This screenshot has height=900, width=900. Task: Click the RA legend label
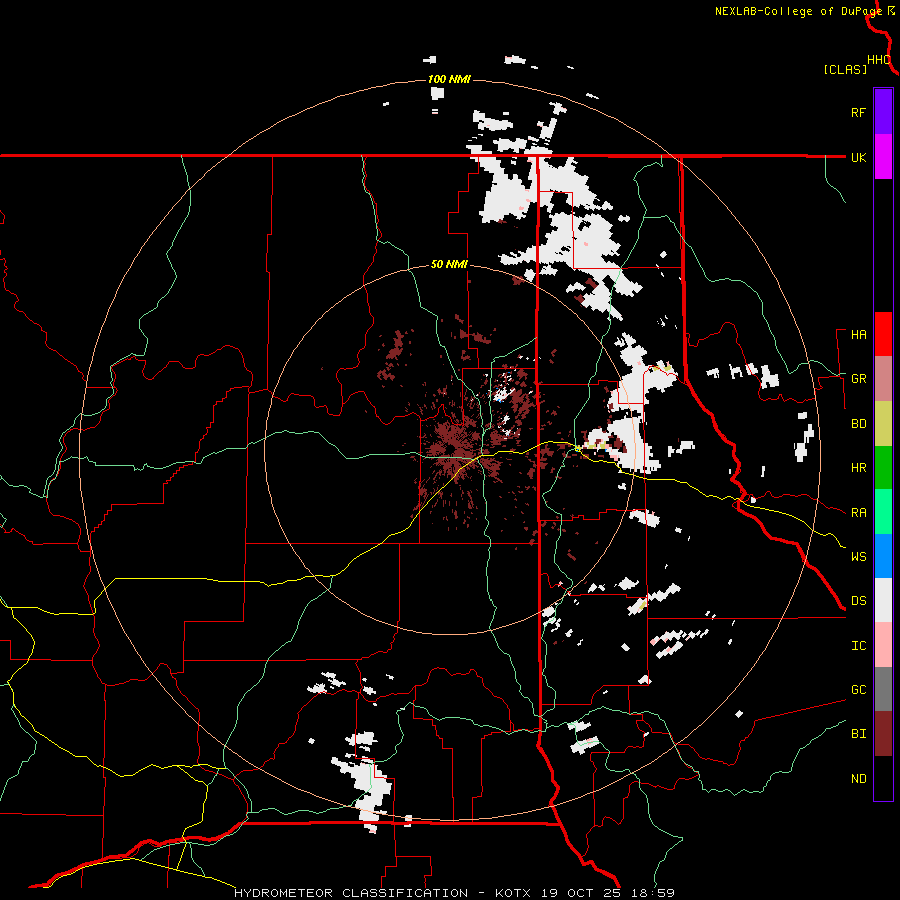pos(858,513)
